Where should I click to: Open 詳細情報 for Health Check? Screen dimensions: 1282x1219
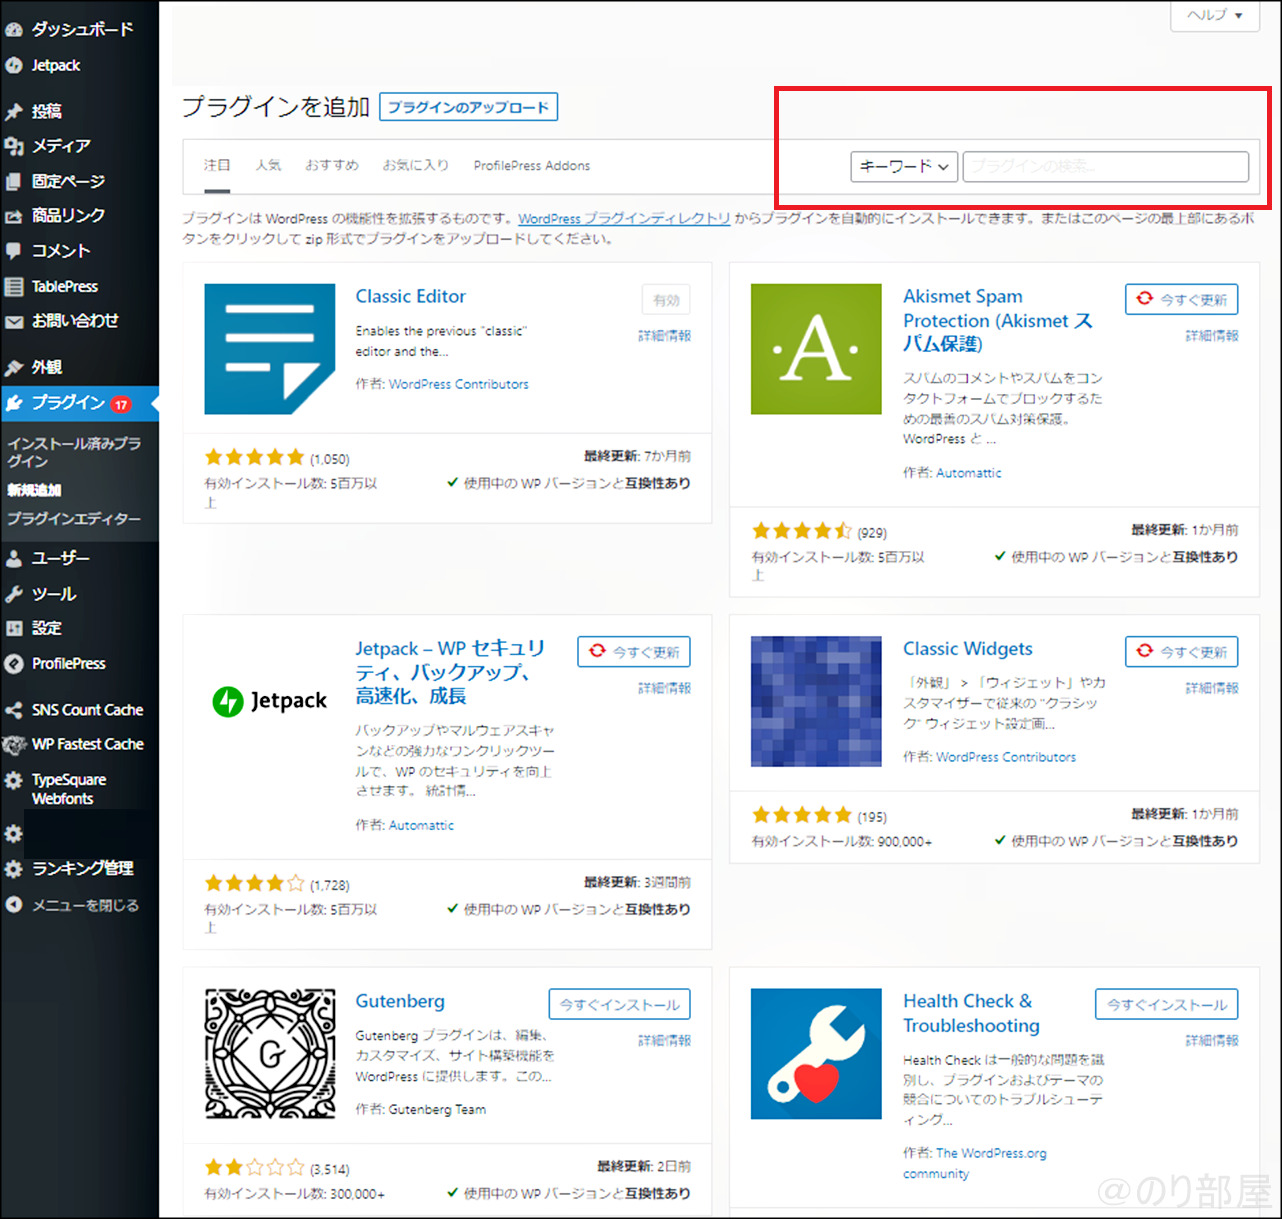click(x=1212, y=1041)
